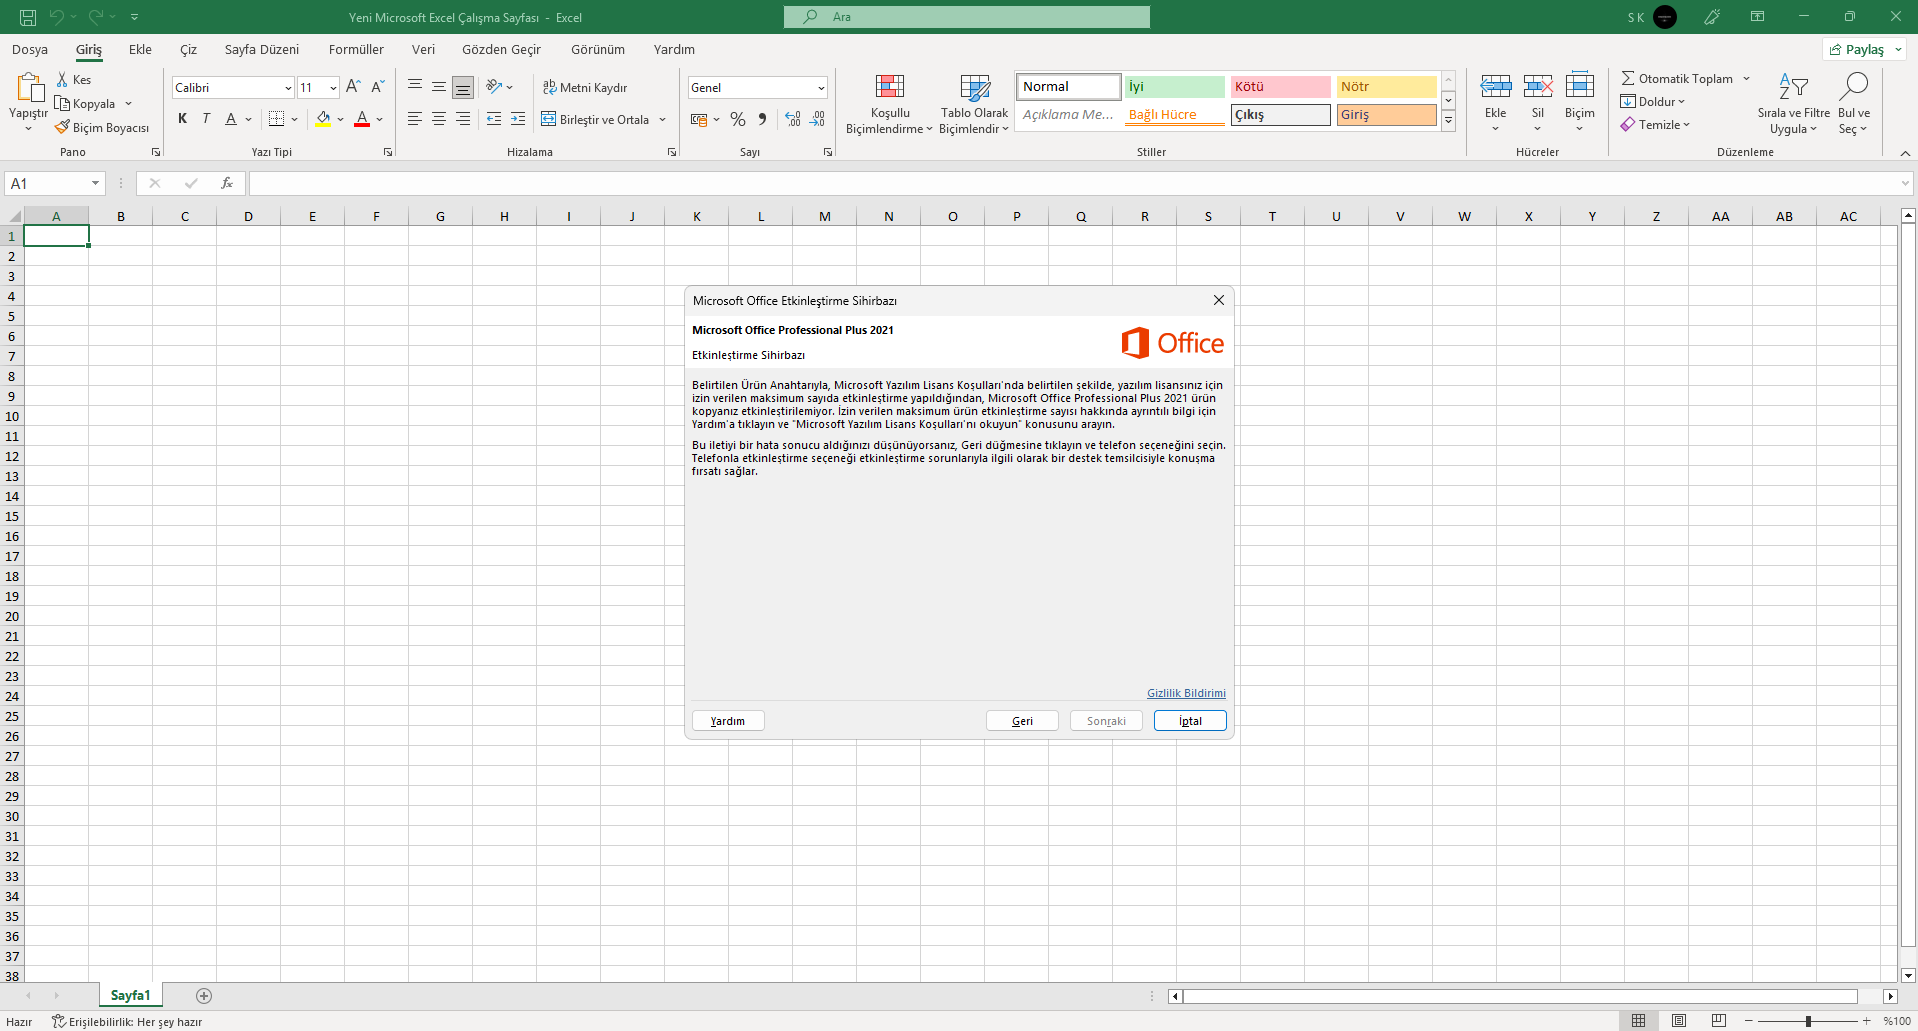Click the Geri button in activation wizard
Viewport: 1918px width, 1031px height.
tap(1022, 720)
